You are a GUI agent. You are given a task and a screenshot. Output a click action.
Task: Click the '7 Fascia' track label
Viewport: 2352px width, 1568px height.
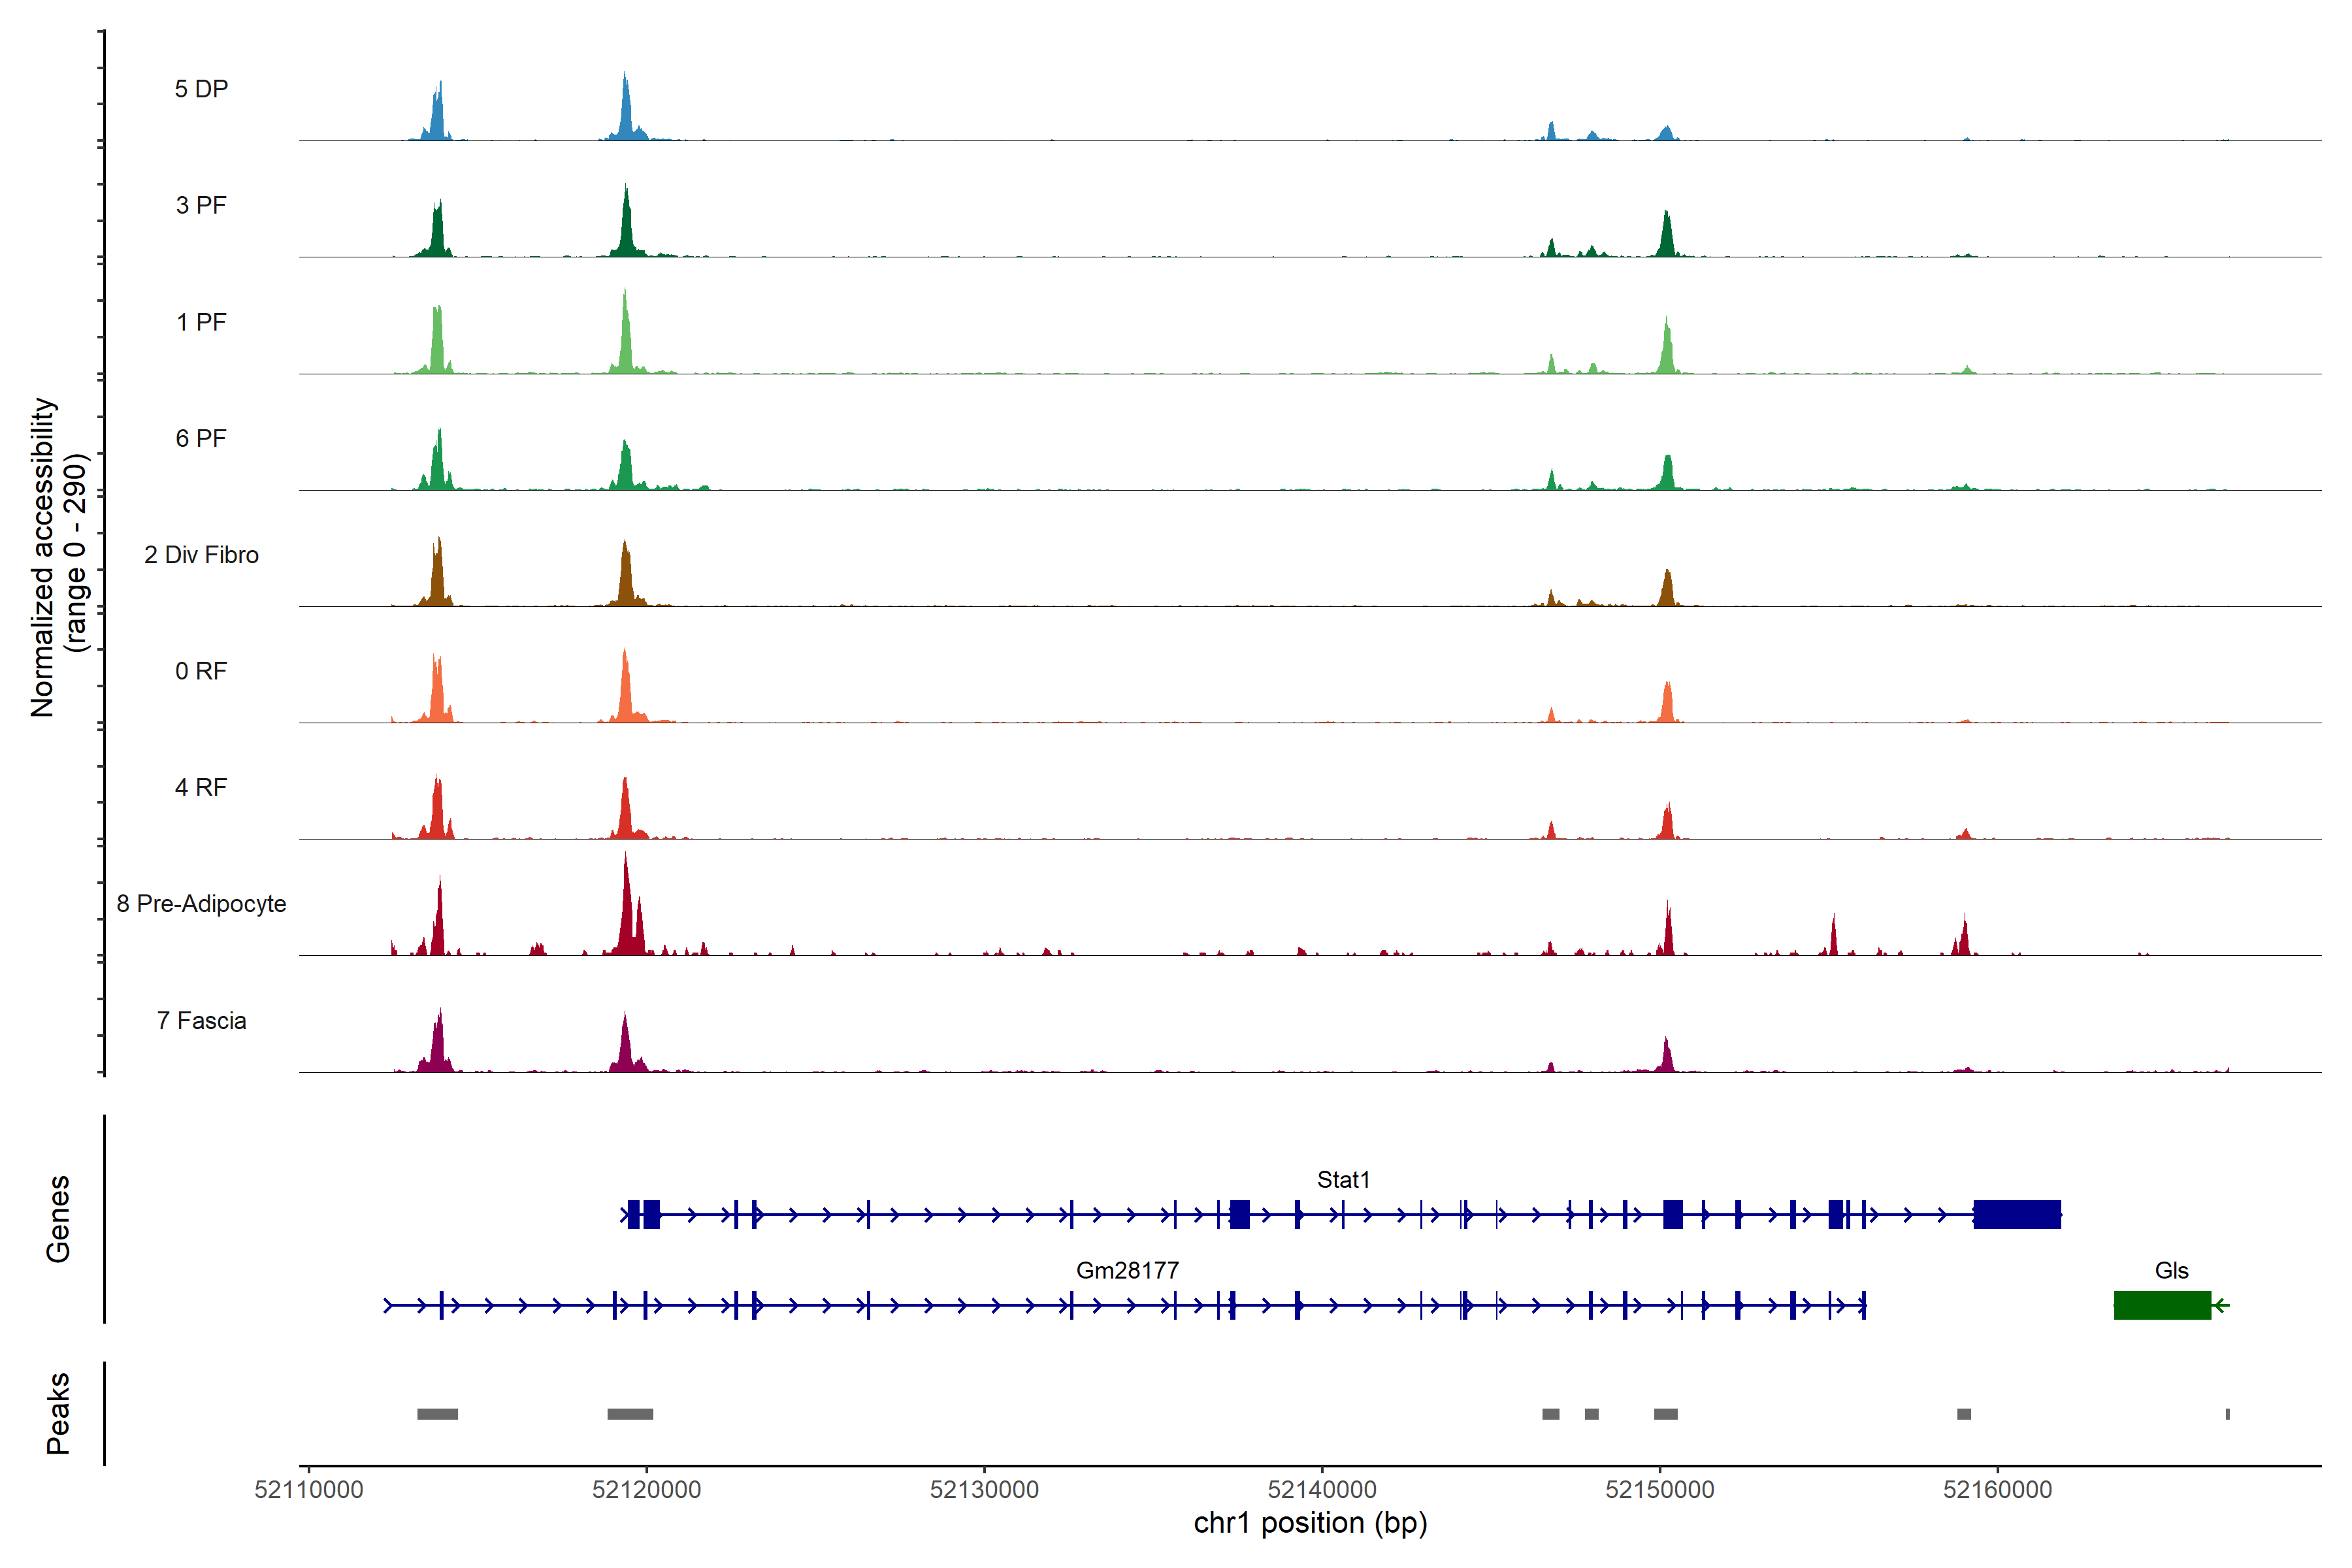(201, 1020)
